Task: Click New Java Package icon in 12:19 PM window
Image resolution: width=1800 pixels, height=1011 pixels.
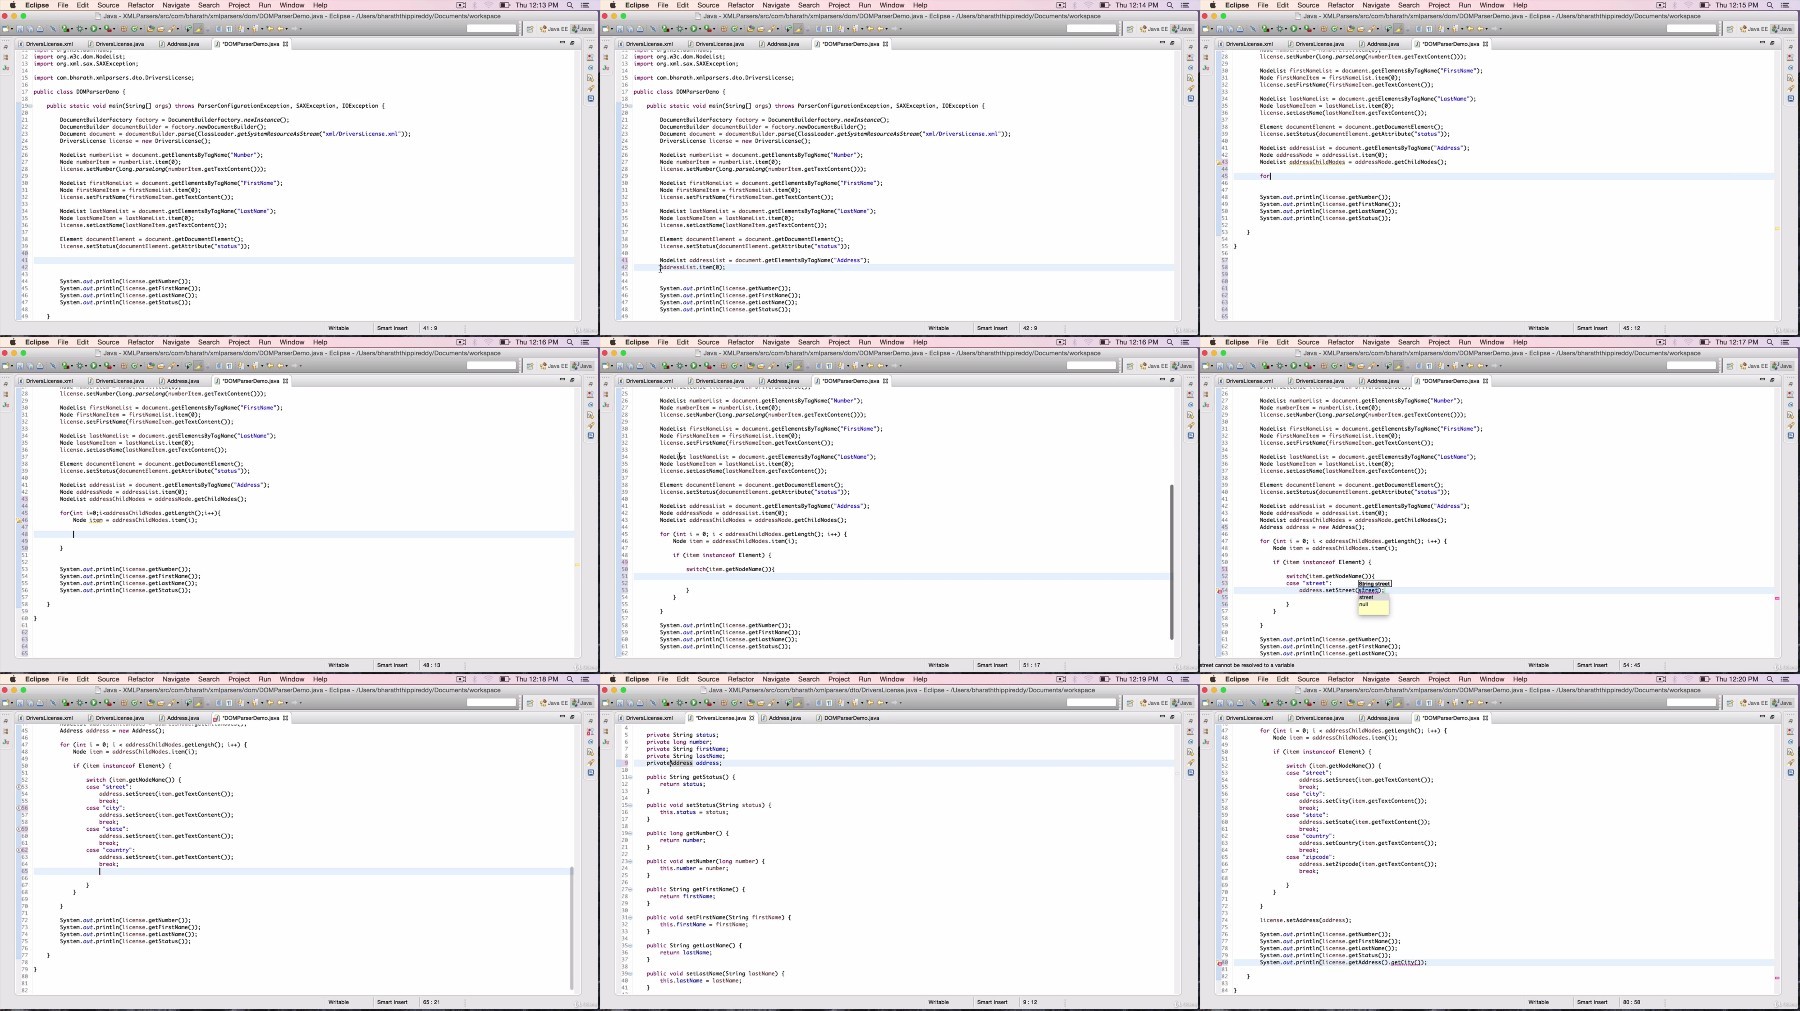Action: 723,703
